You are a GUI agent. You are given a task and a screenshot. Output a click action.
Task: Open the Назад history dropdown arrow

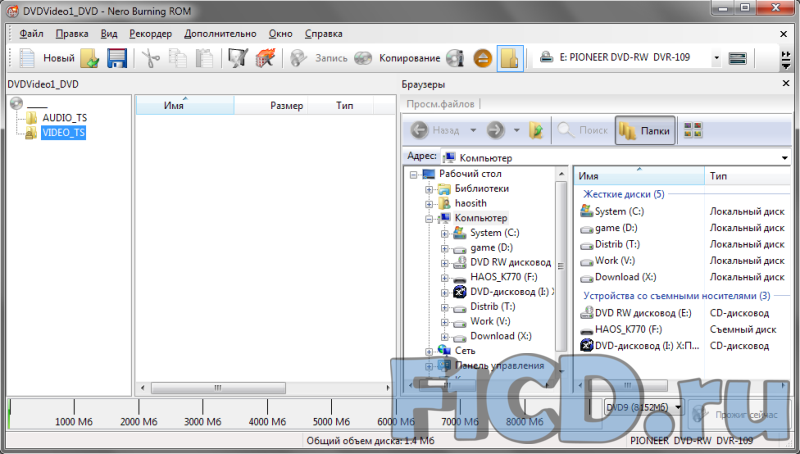pyautogui.click(x=473, y=131)
